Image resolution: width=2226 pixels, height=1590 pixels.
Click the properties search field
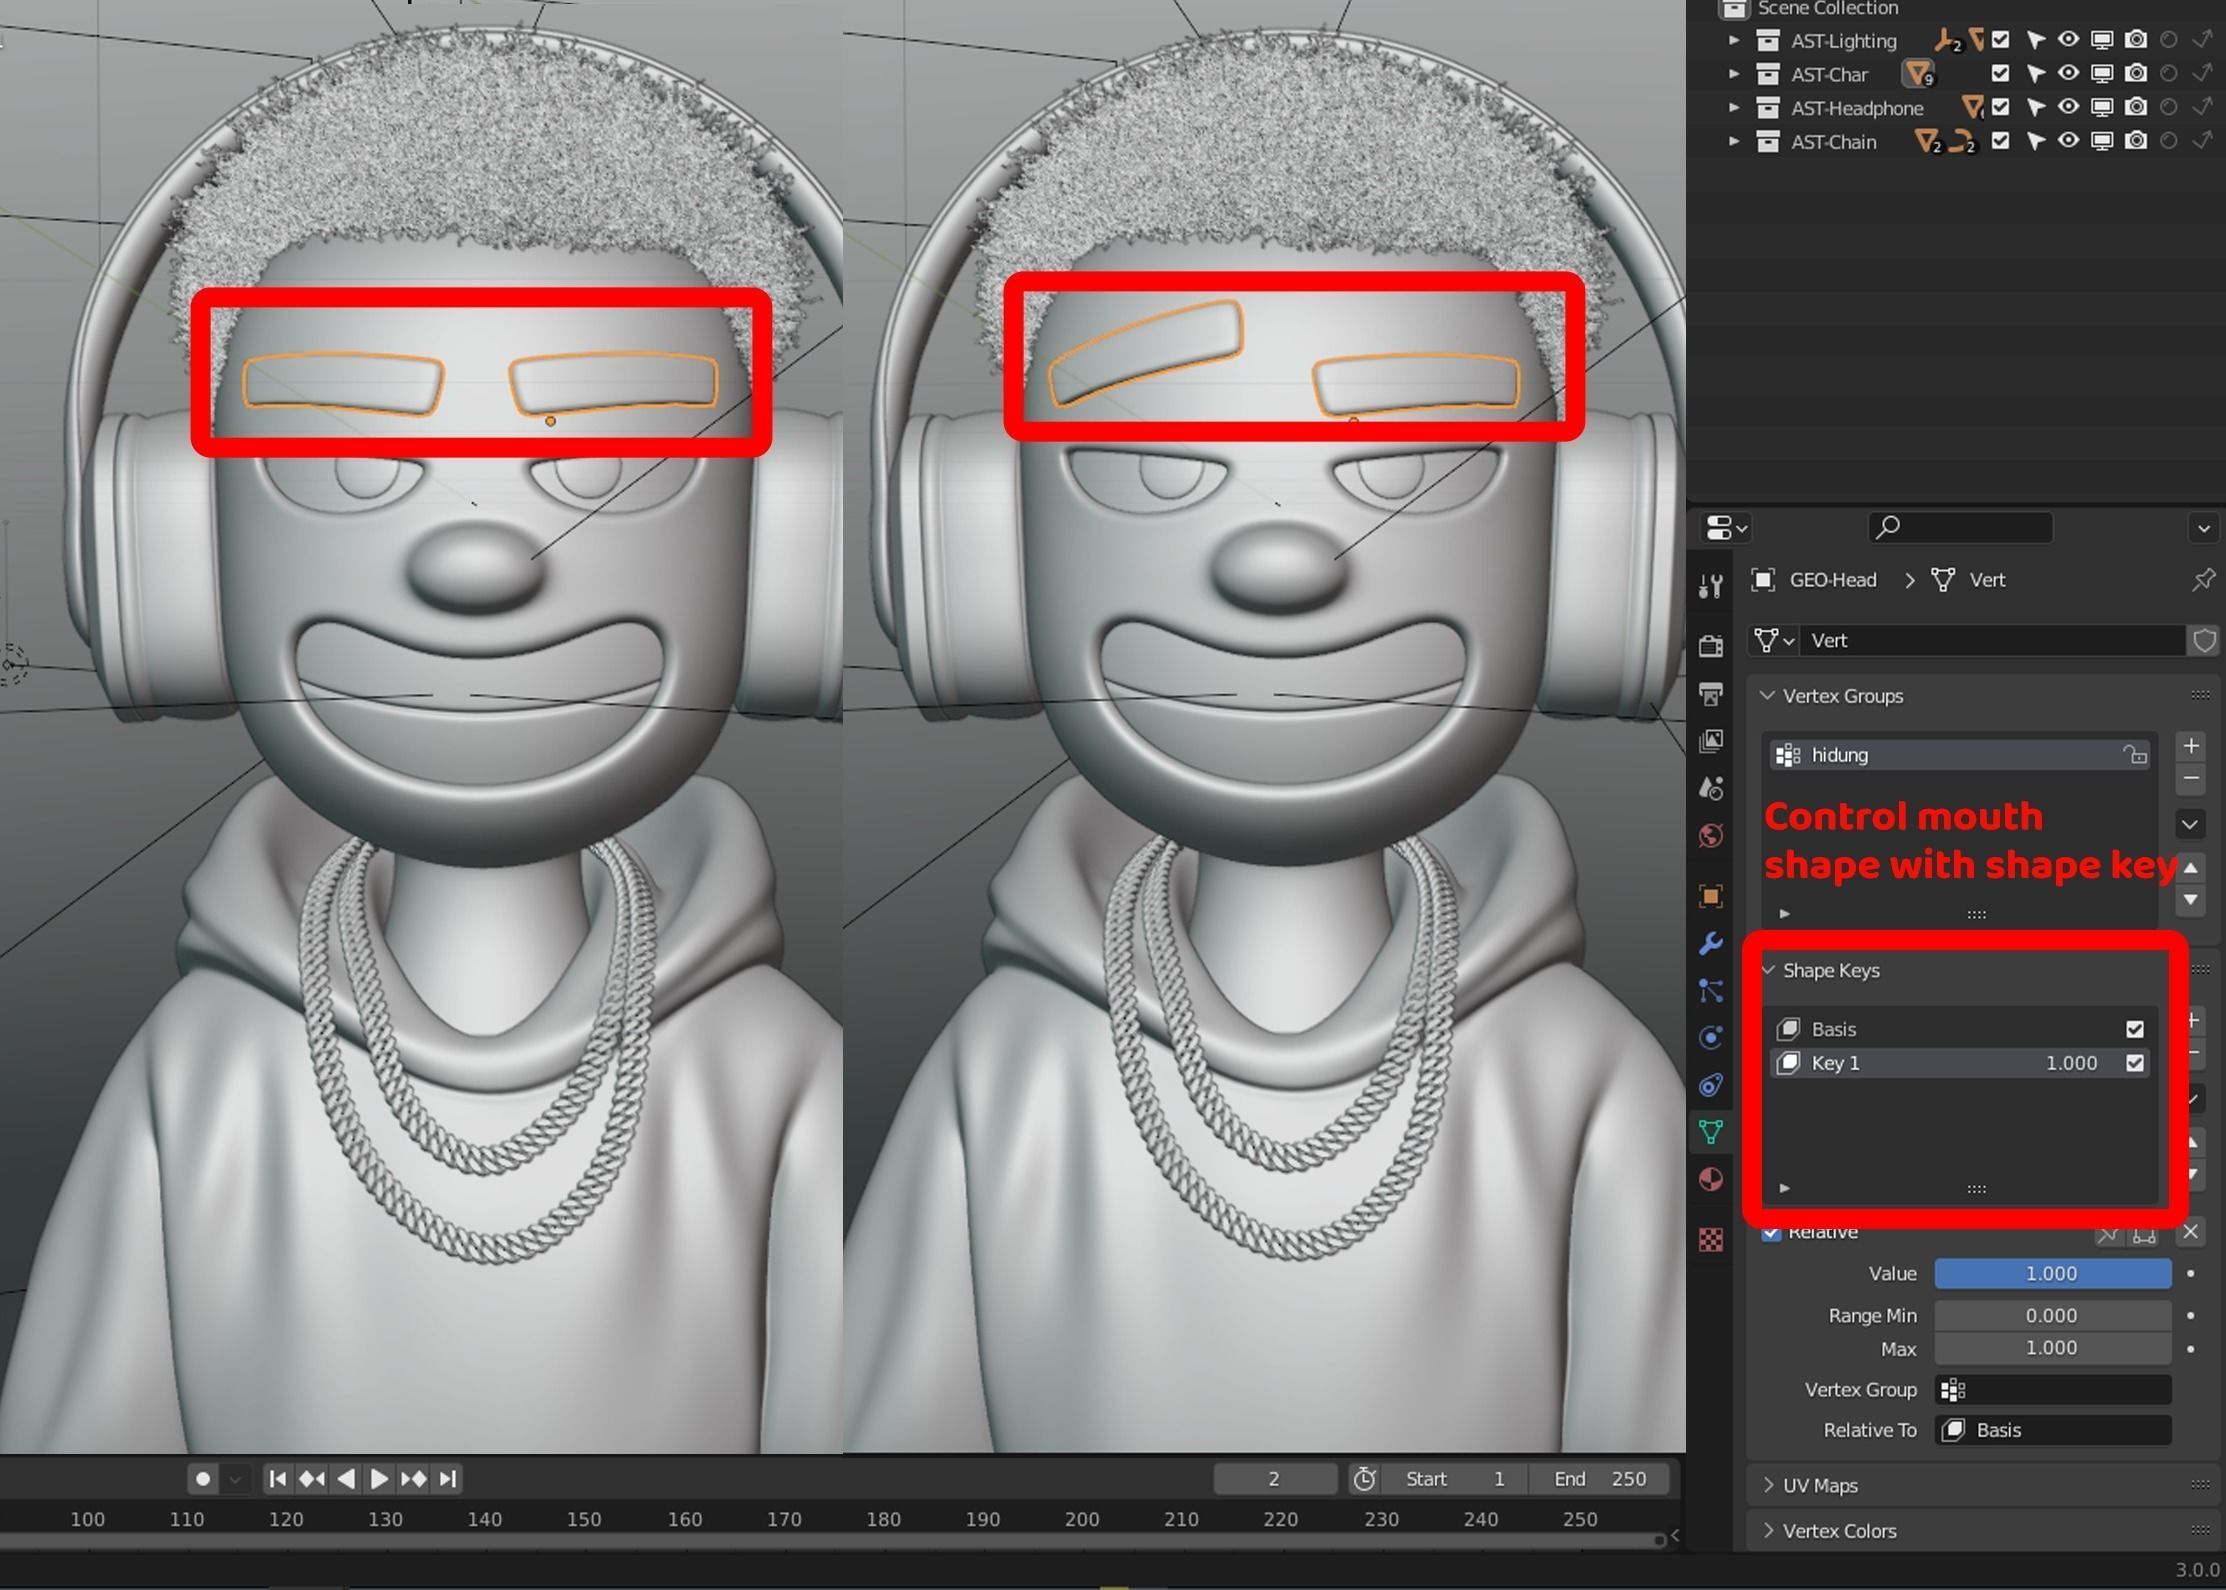pos(1960,527)
